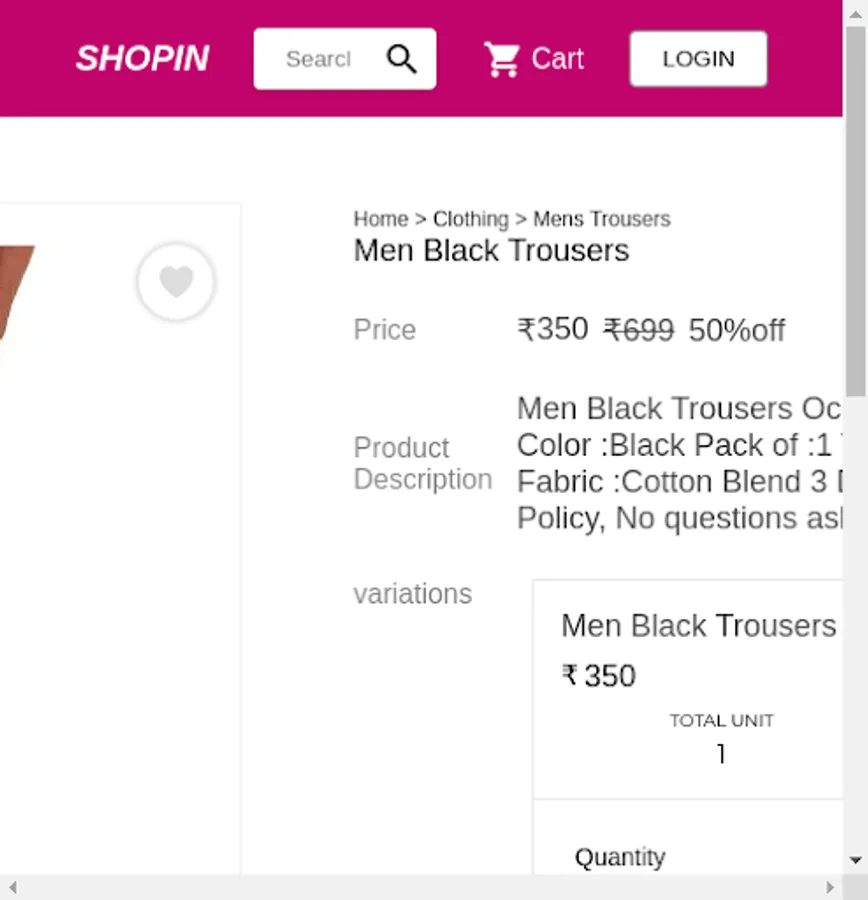Click the 50%off discount label

(737, 330)
